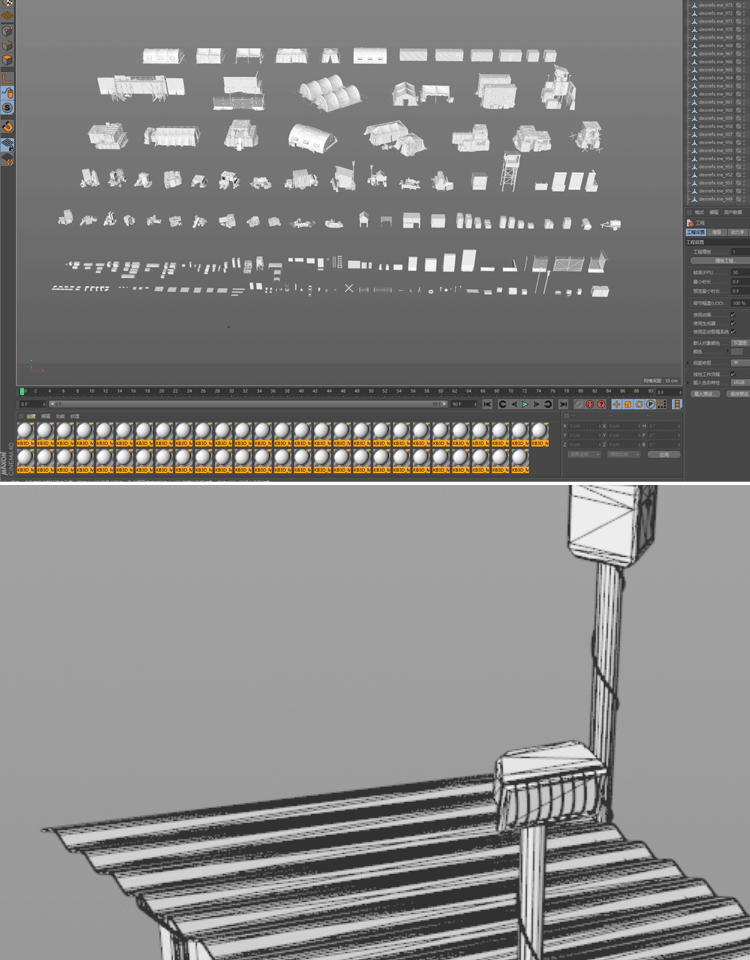Toggle position keyframe recording icon
The height and width of the screenshot is (960, 750).
(617, 404)
